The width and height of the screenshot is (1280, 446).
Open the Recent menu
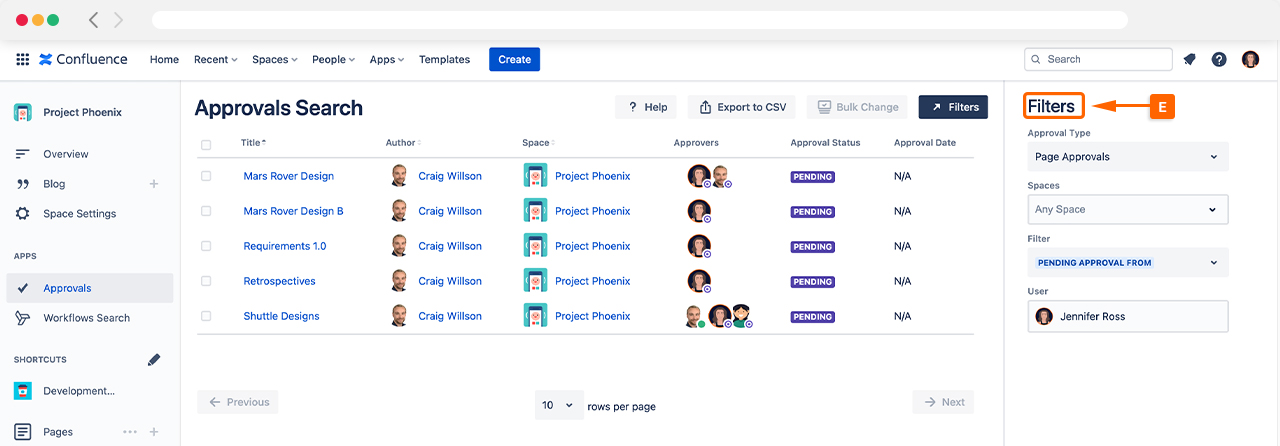(x=215, y=60)
